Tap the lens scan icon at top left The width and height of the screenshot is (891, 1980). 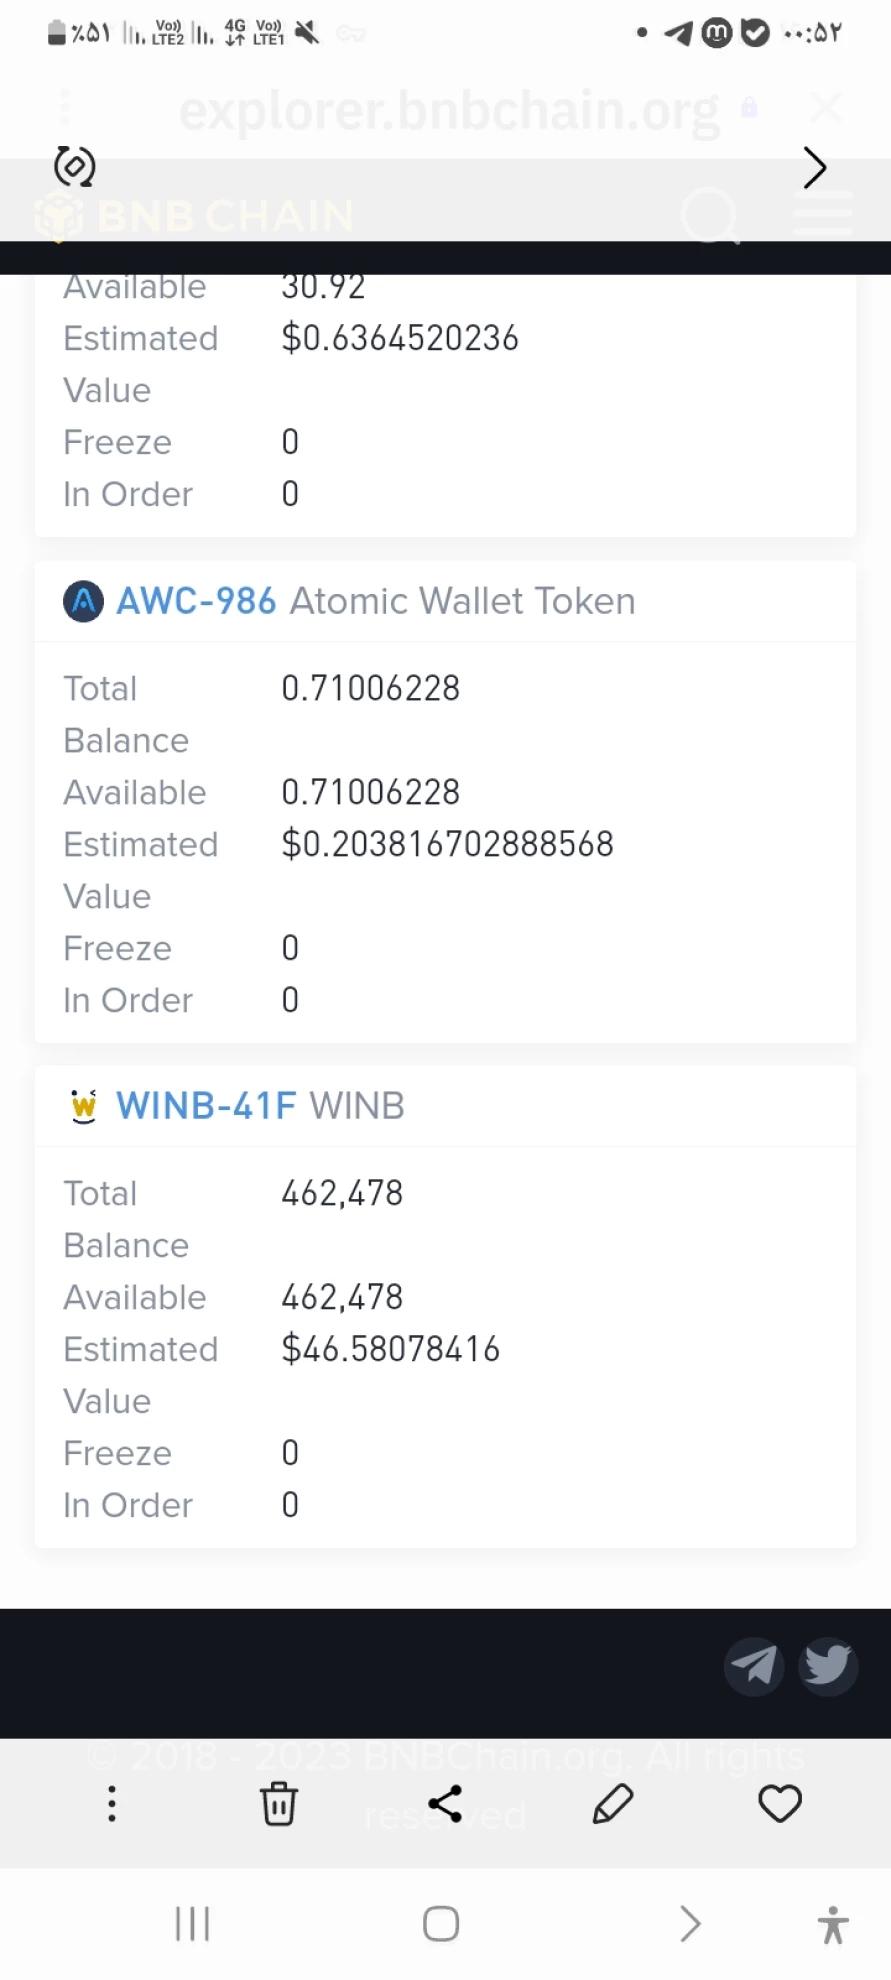click(x=75, y=166)
